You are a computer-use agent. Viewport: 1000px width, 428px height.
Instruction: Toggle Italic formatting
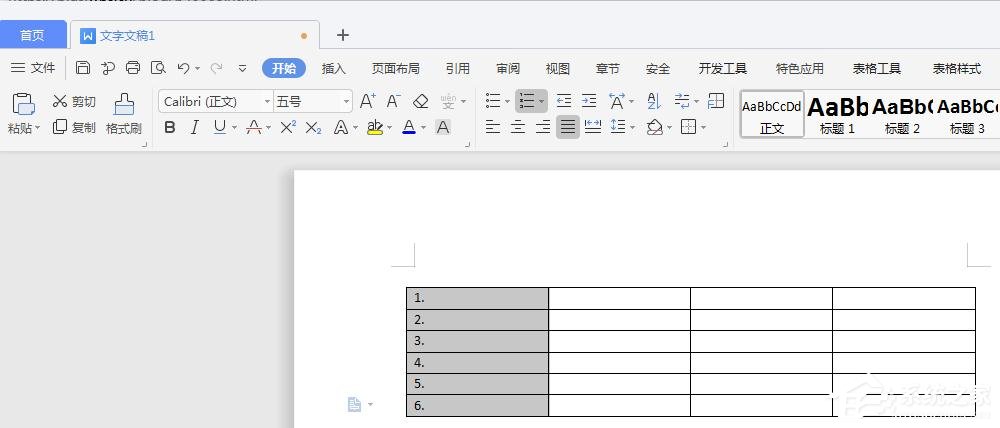click(x=194, y=127)
